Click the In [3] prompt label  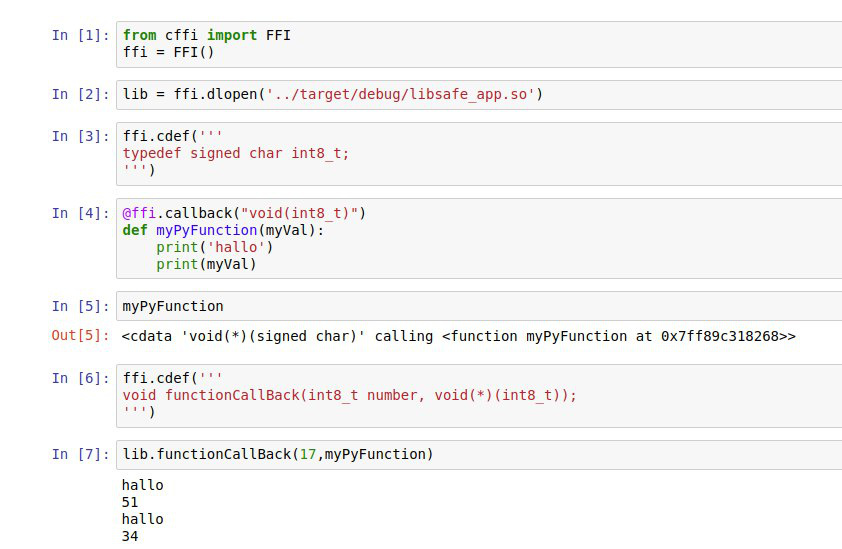80,136
